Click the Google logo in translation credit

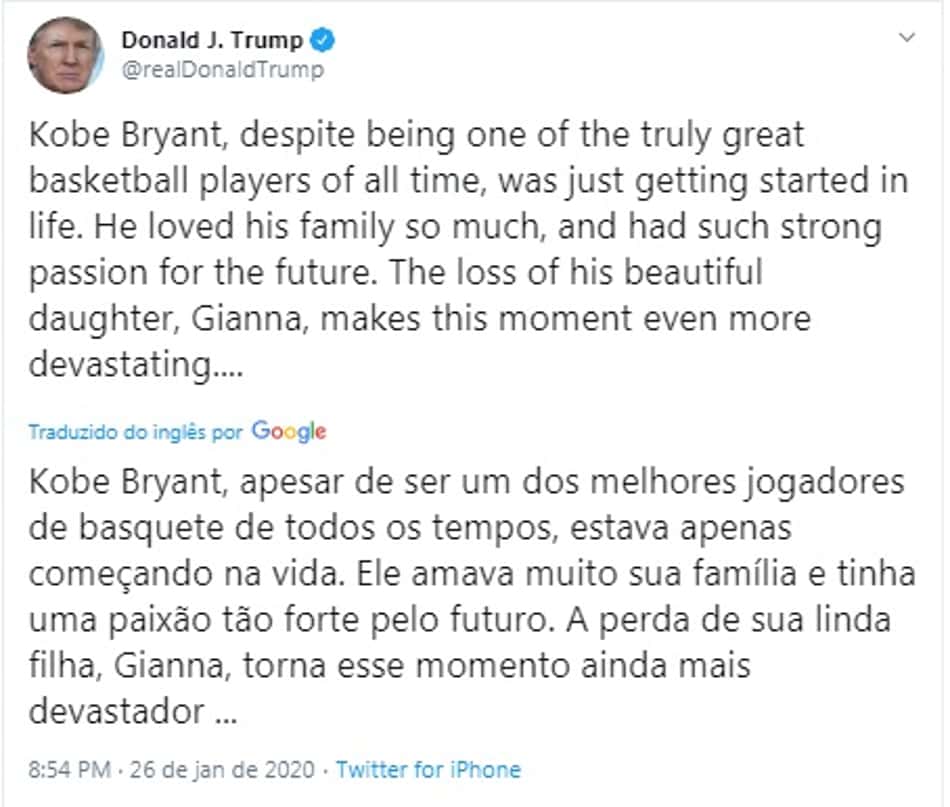tap(289, 431)
